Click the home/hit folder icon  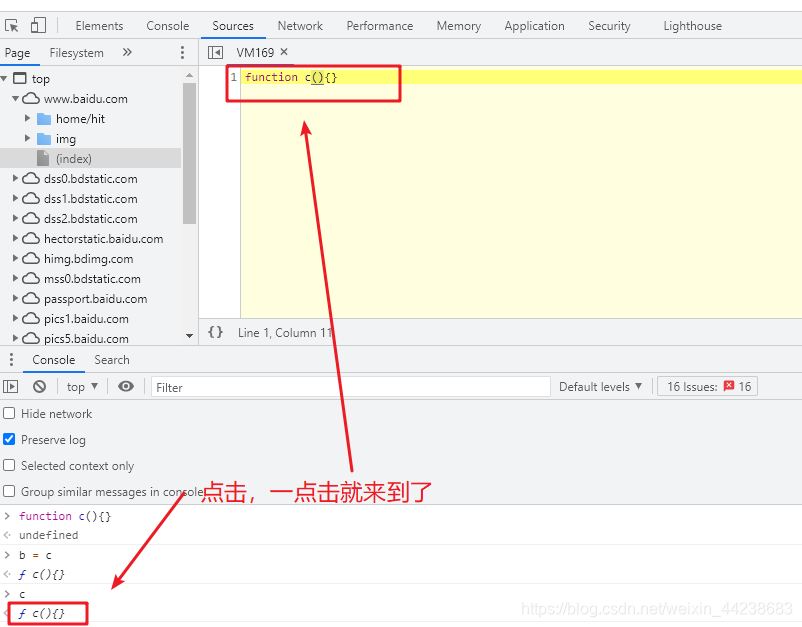(44, 119)
